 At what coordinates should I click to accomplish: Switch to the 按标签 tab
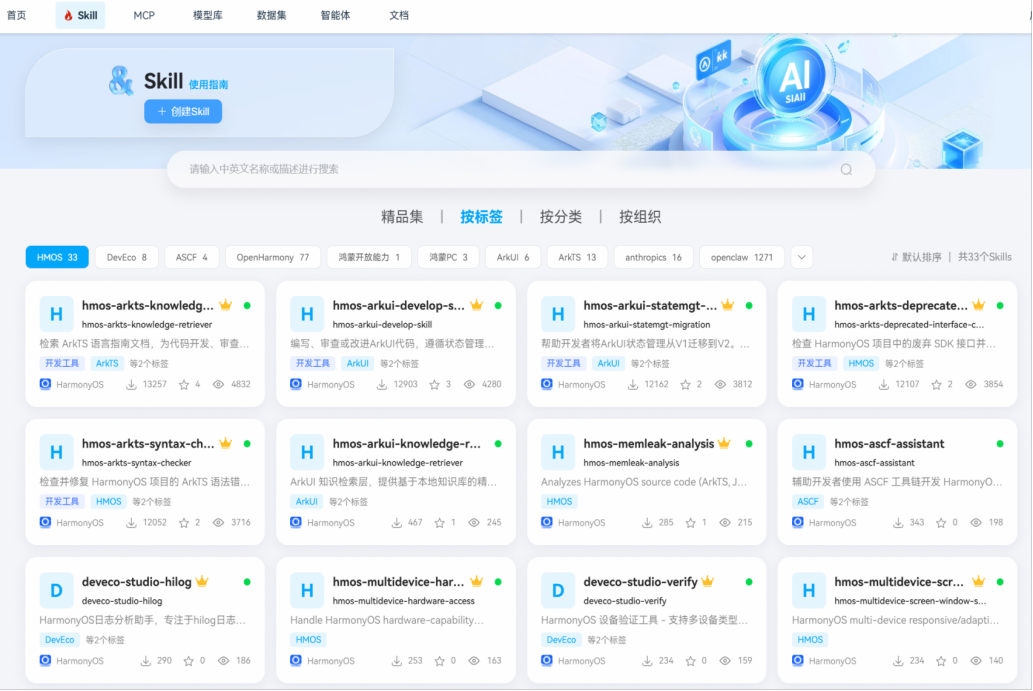(481, 217)
